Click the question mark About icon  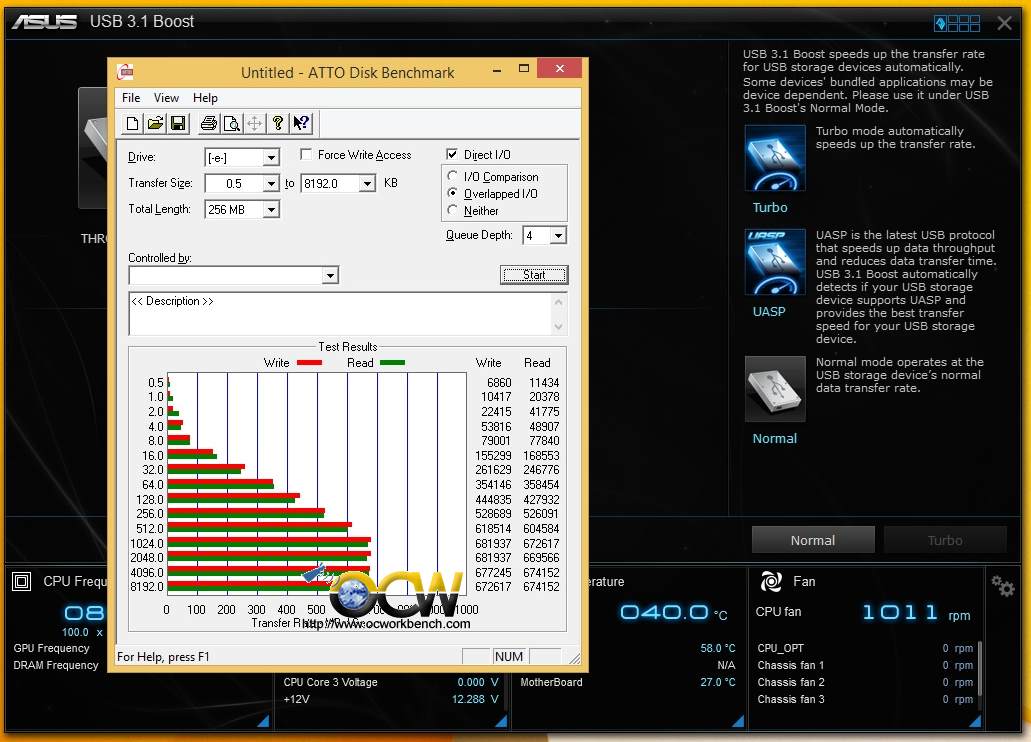coord(277,123)
